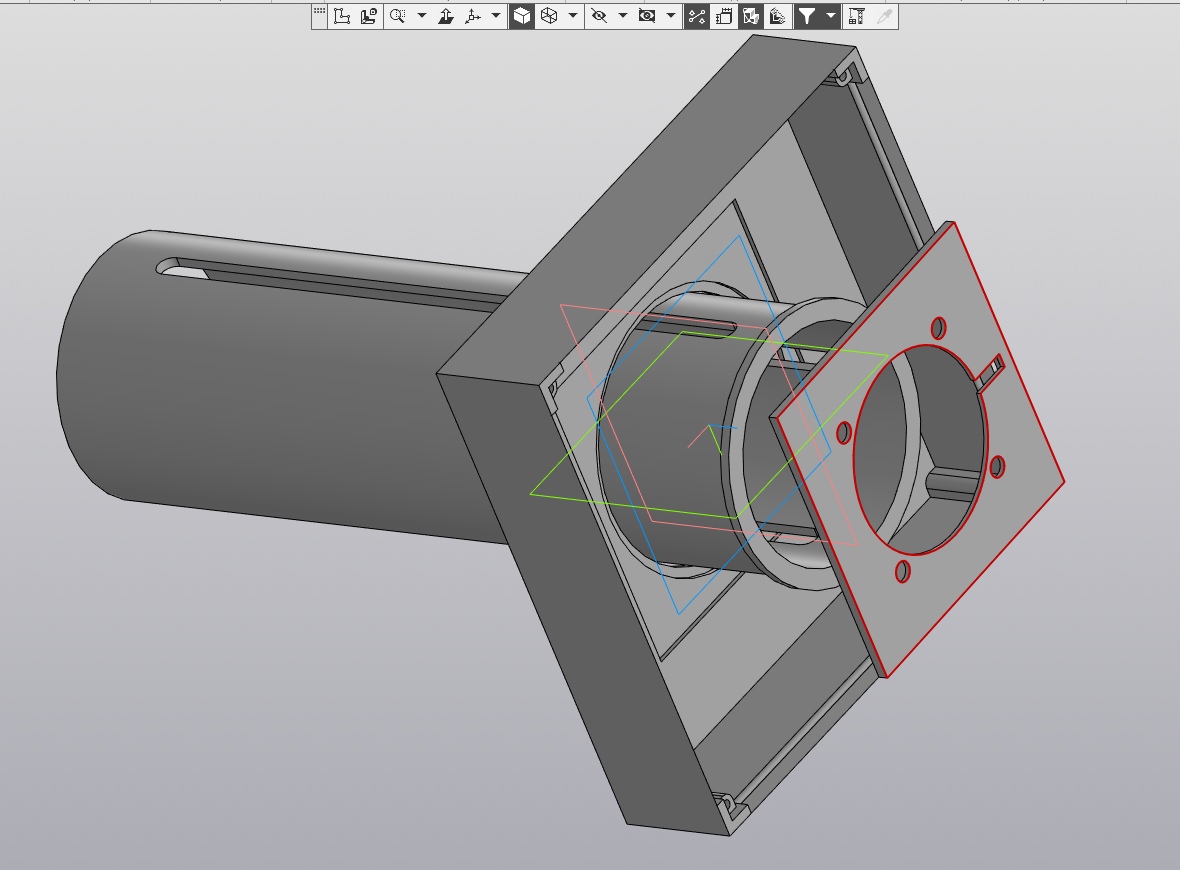The height and width of the screenshot is (870, 1180).
Task: Toggle the section view cube icon
Action: [751, 16]
